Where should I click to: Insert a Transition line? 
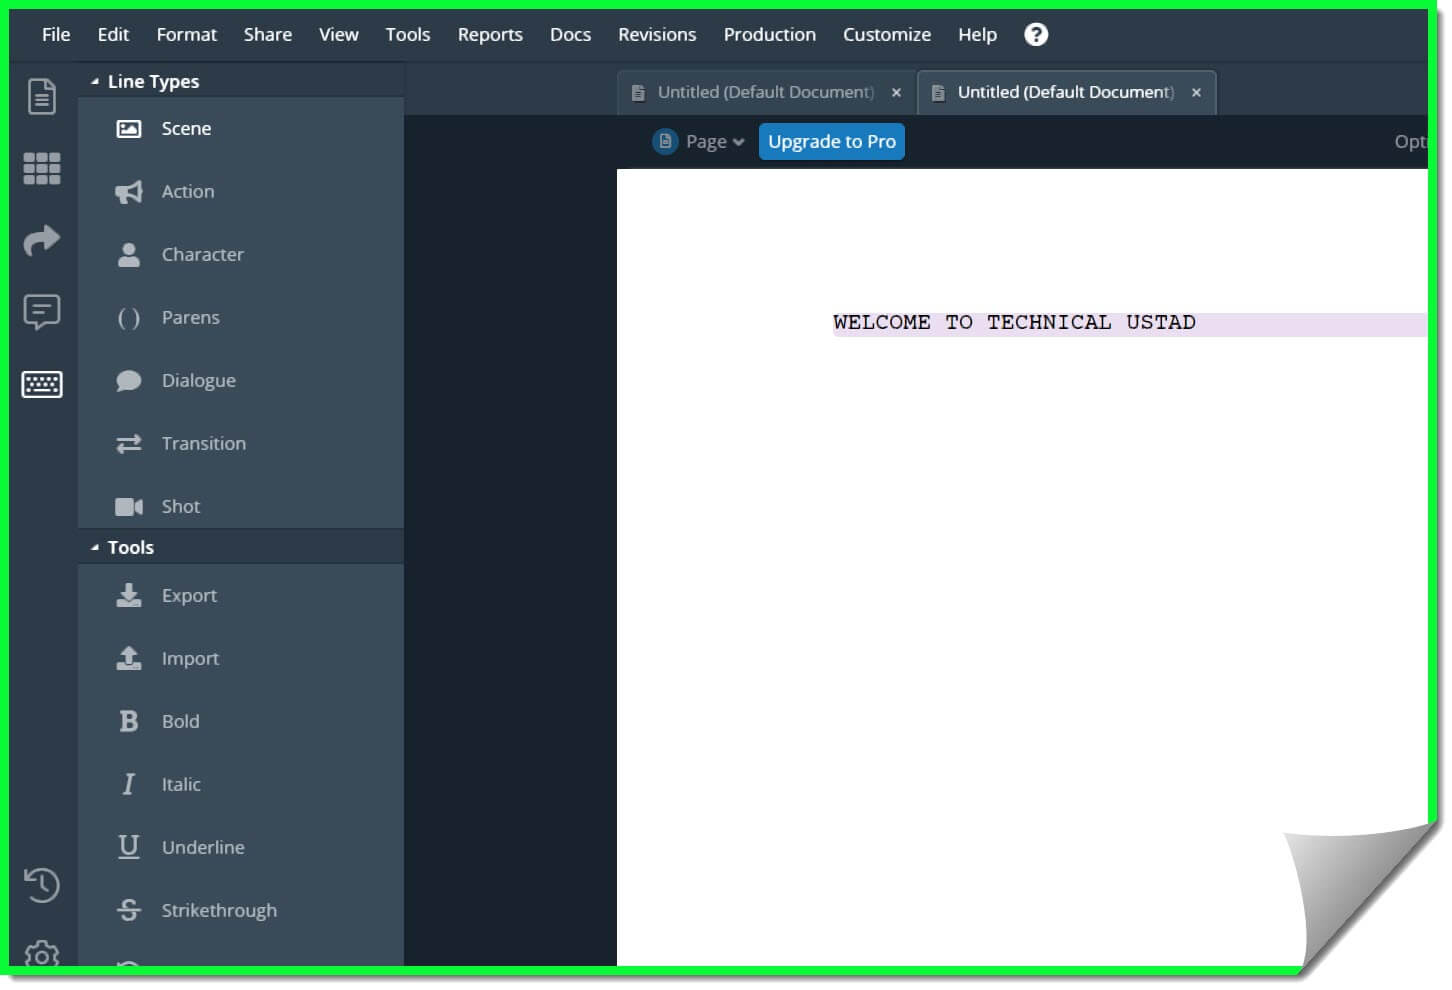tap(204, 443)
